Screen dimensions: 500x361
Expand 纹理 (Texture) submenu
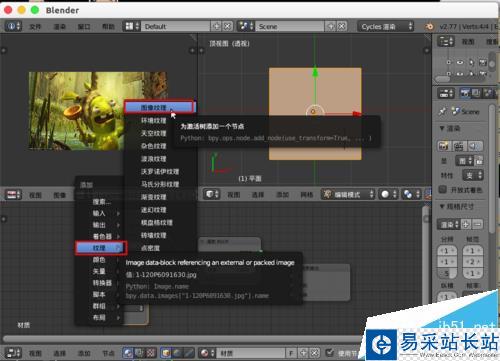coord(101,248)
